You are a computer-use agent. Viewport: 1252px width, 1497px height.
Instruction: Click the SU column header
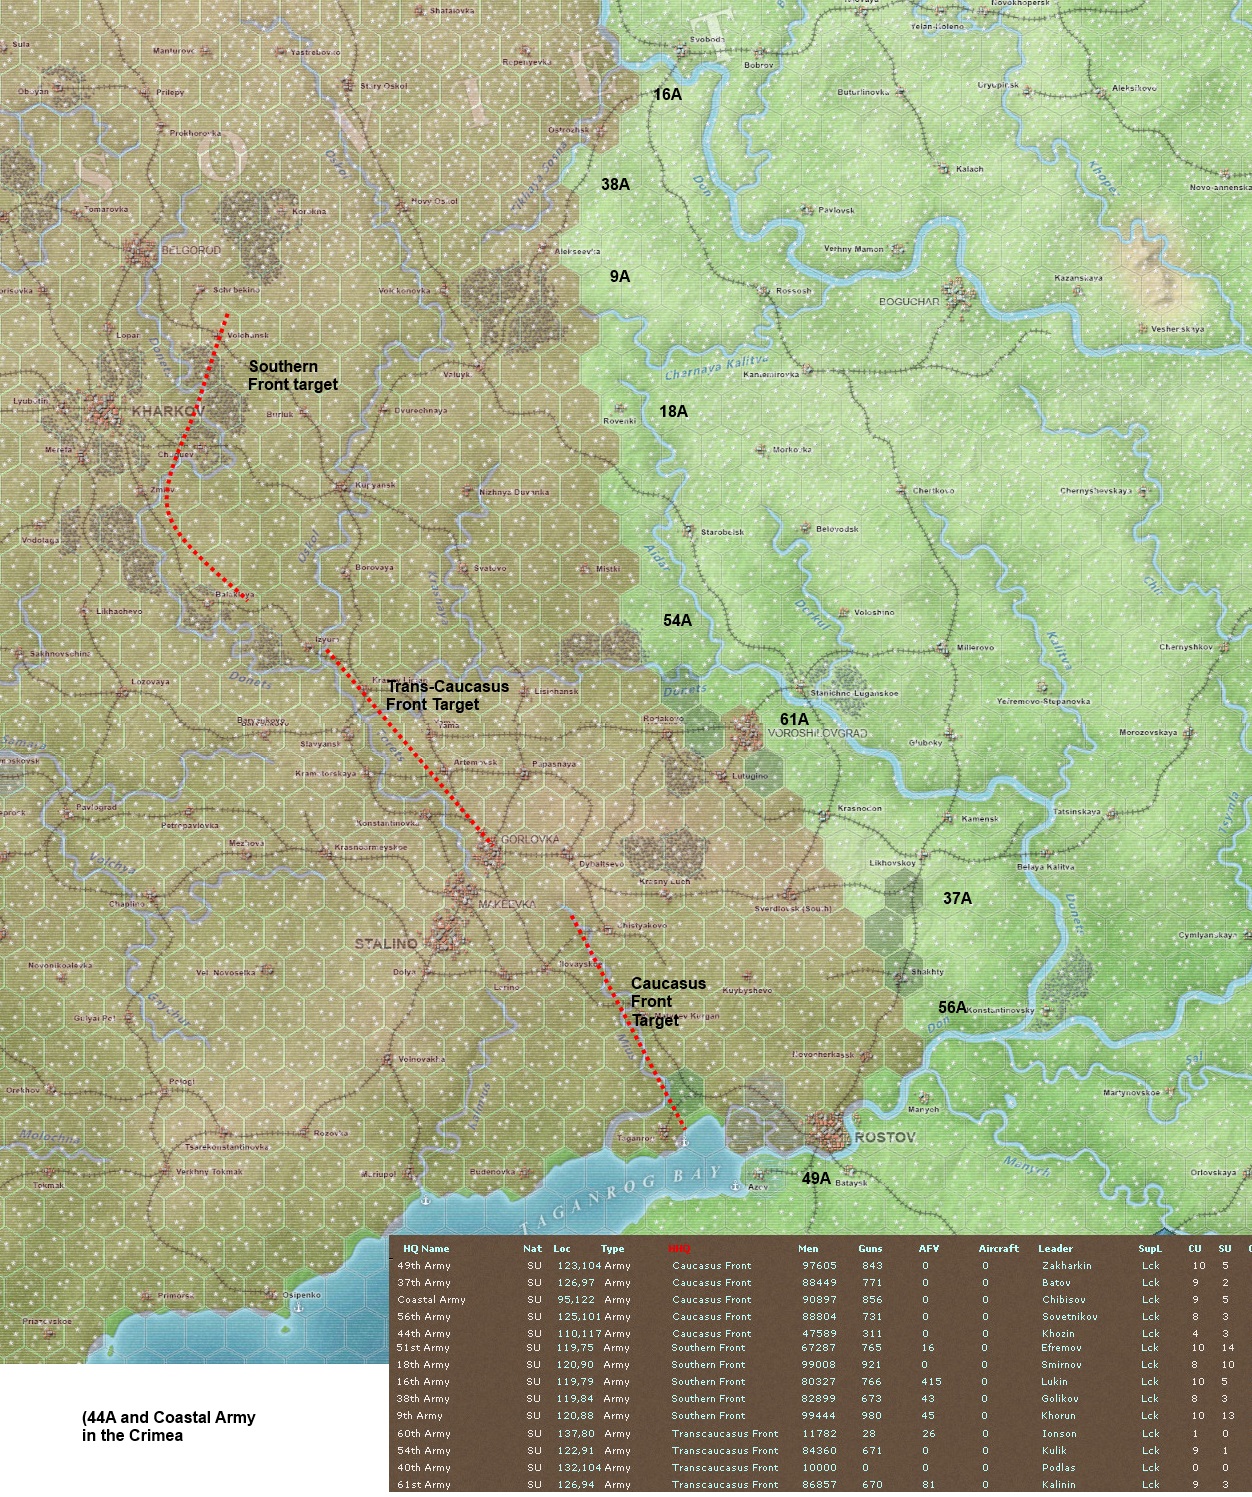click(1224, 1248)
